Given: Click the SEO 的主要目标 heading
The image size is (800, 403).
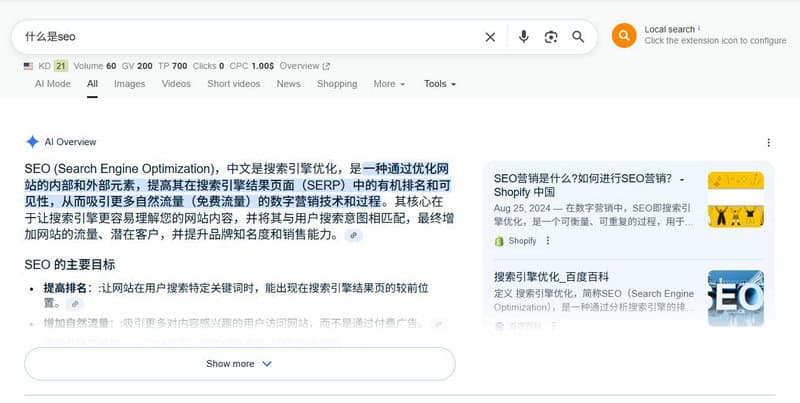Looking at the screenshot, I should point(70,265).
